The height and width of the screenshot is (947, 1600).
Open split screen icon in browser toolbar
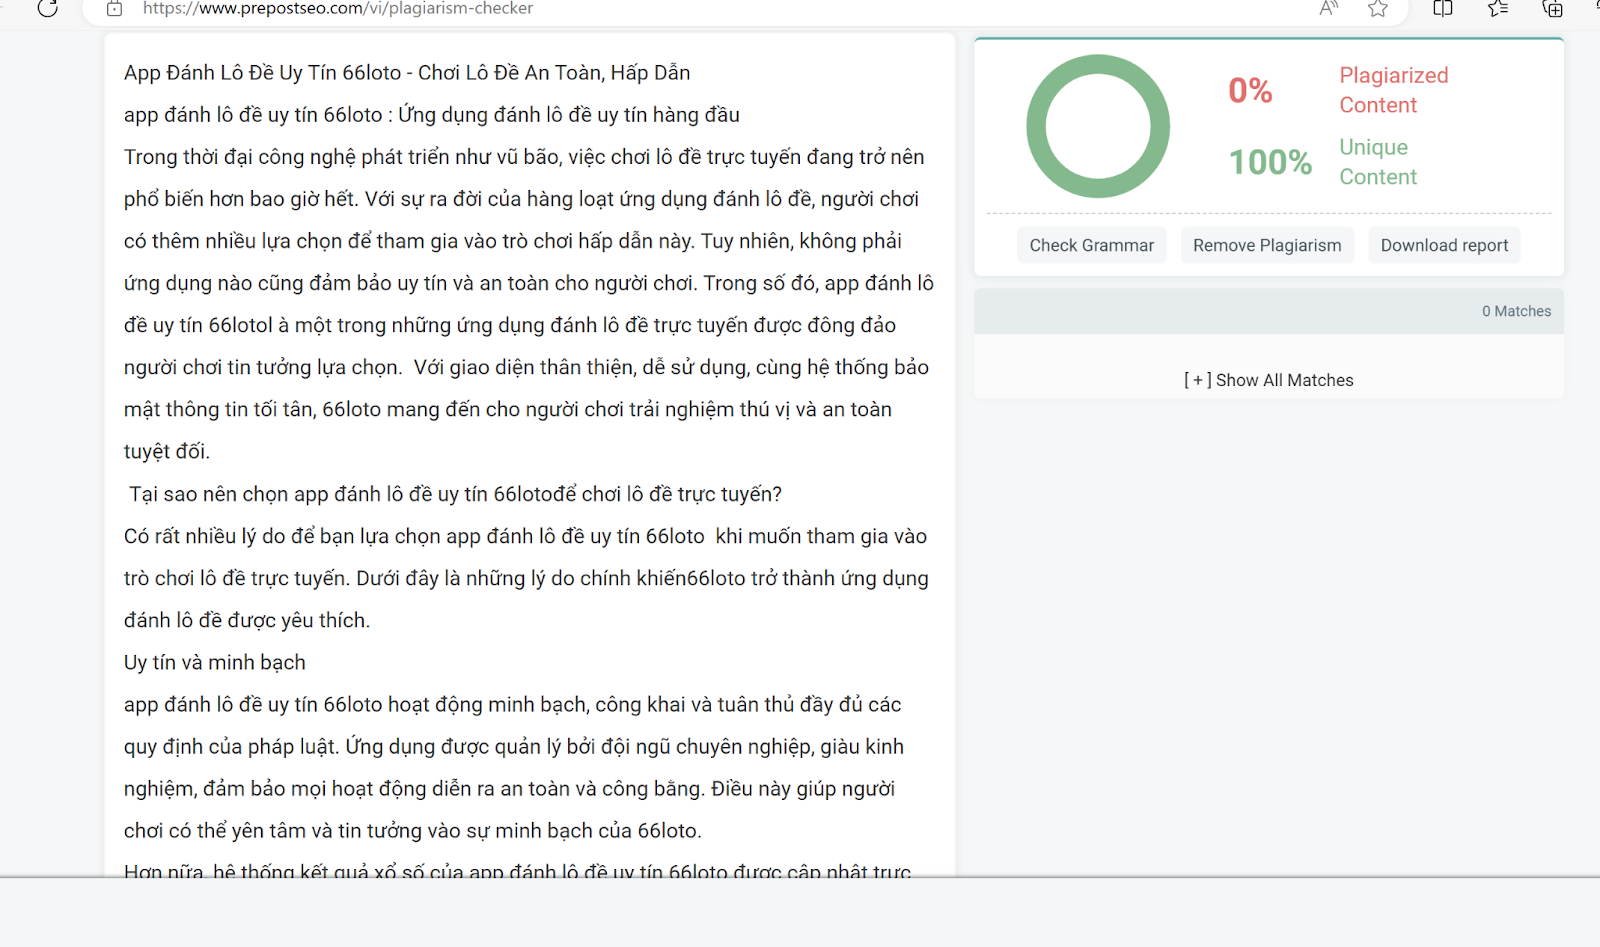tap(1443, 8)
